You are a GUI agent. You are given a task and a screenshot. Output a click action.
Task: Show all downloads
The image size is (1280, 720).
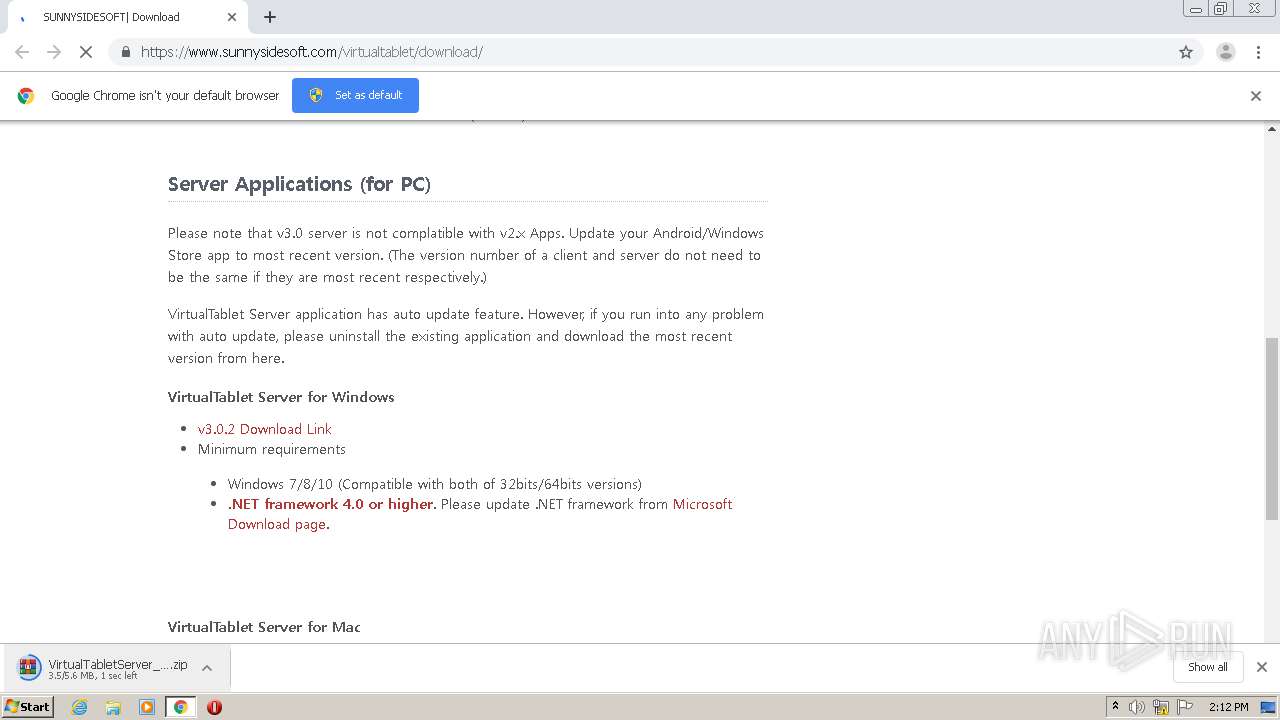point(1208,667)
